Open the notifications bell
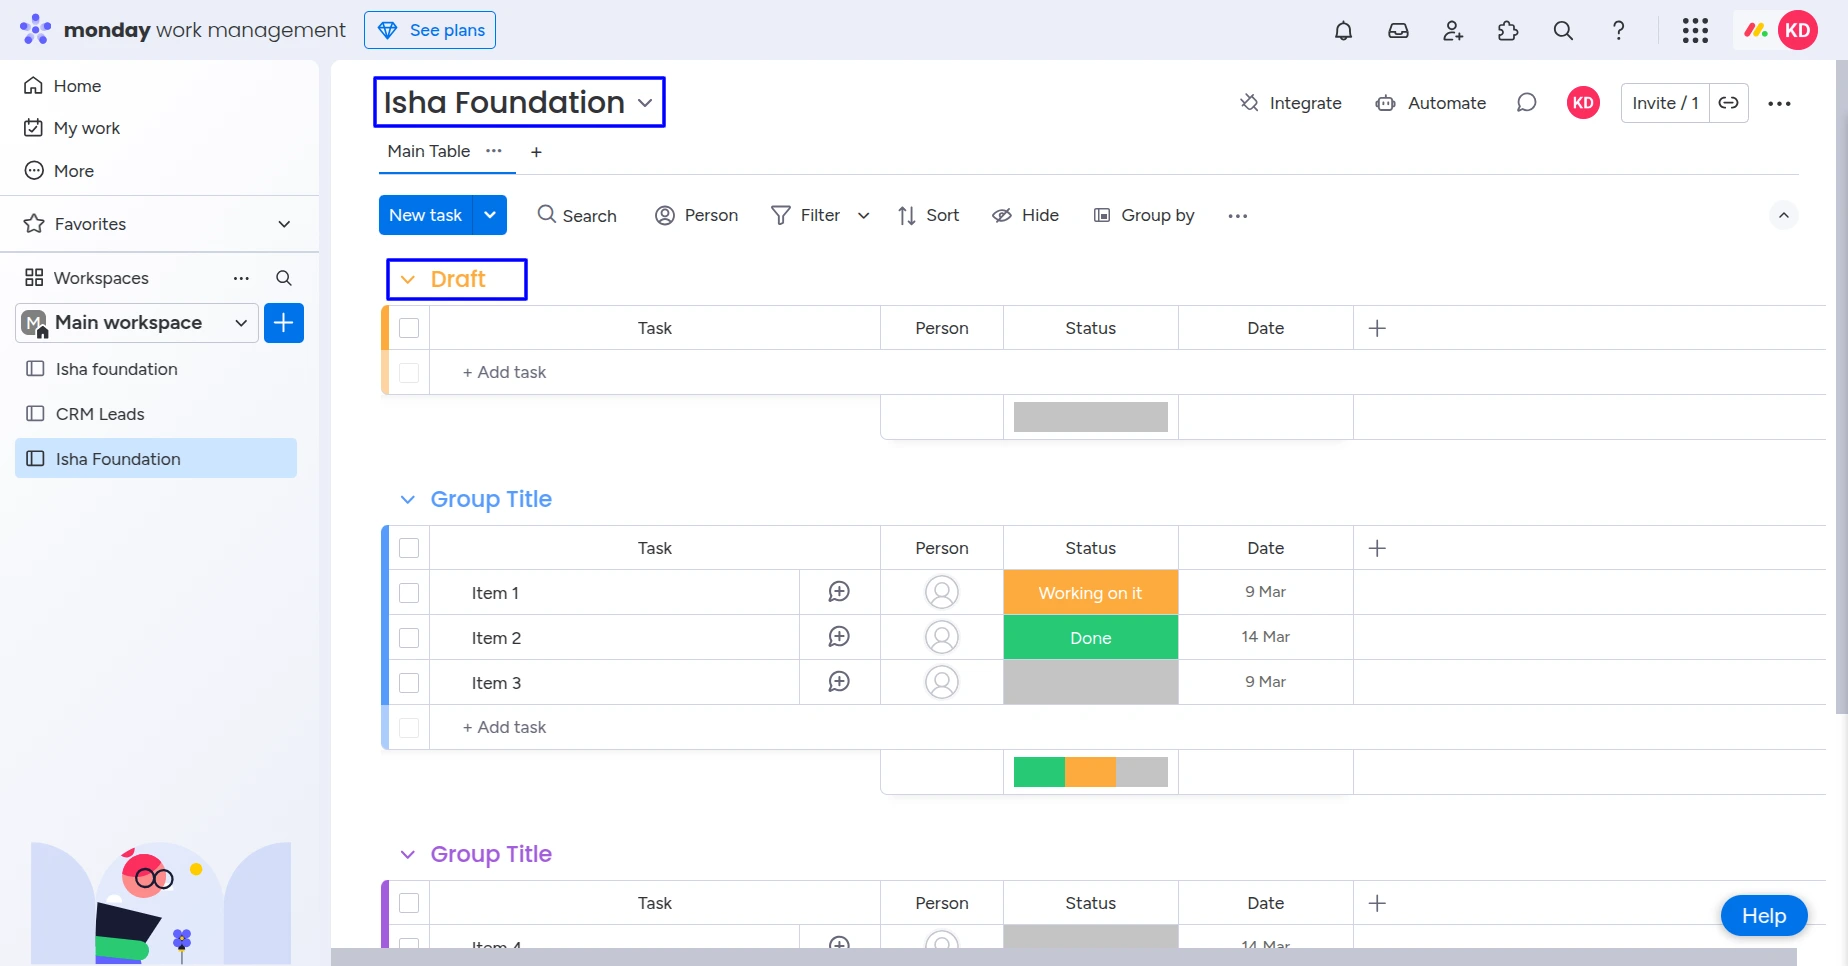The height and width of the screenshot is (966, 1848). tap(1343, 31)
